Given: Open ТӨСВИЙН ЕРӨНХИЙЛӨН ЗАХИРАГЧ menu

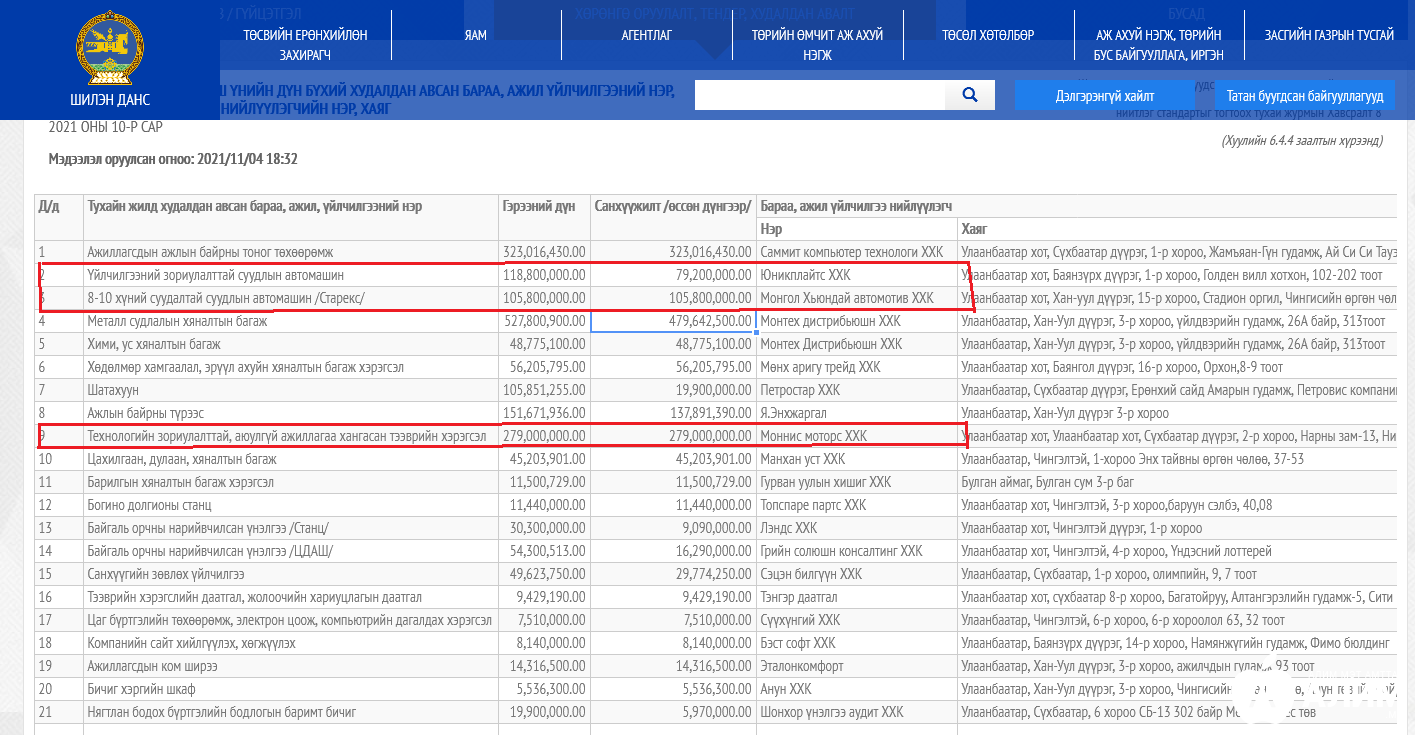Looking at the screenshot, I should [305, 45].
